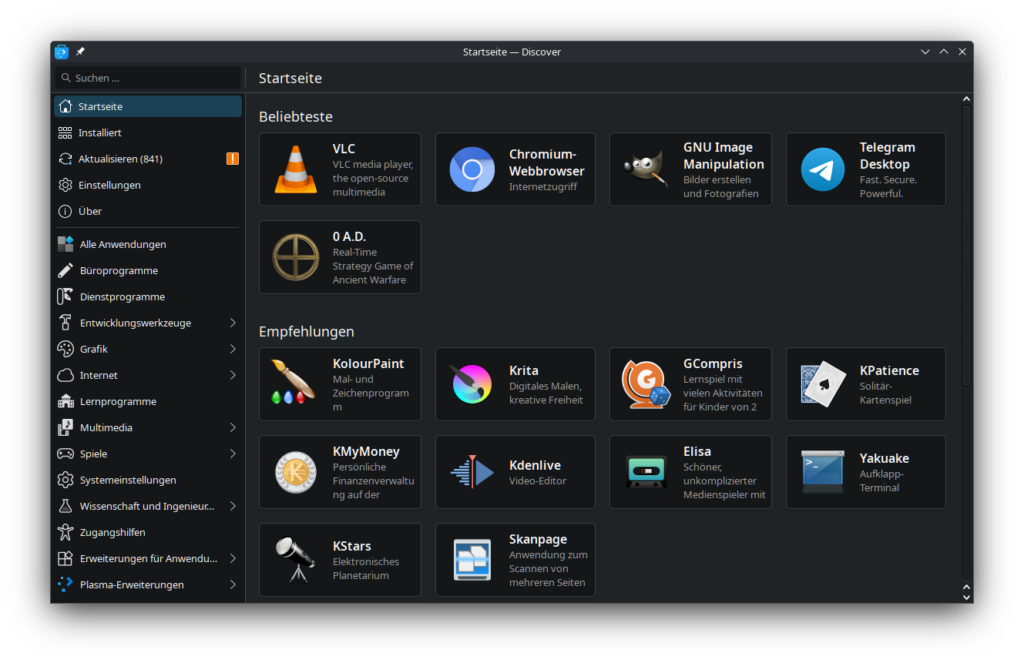Click the 0 A.D. game icon
The width and height of the screenshot is (1024, 663).
(296, 257)
